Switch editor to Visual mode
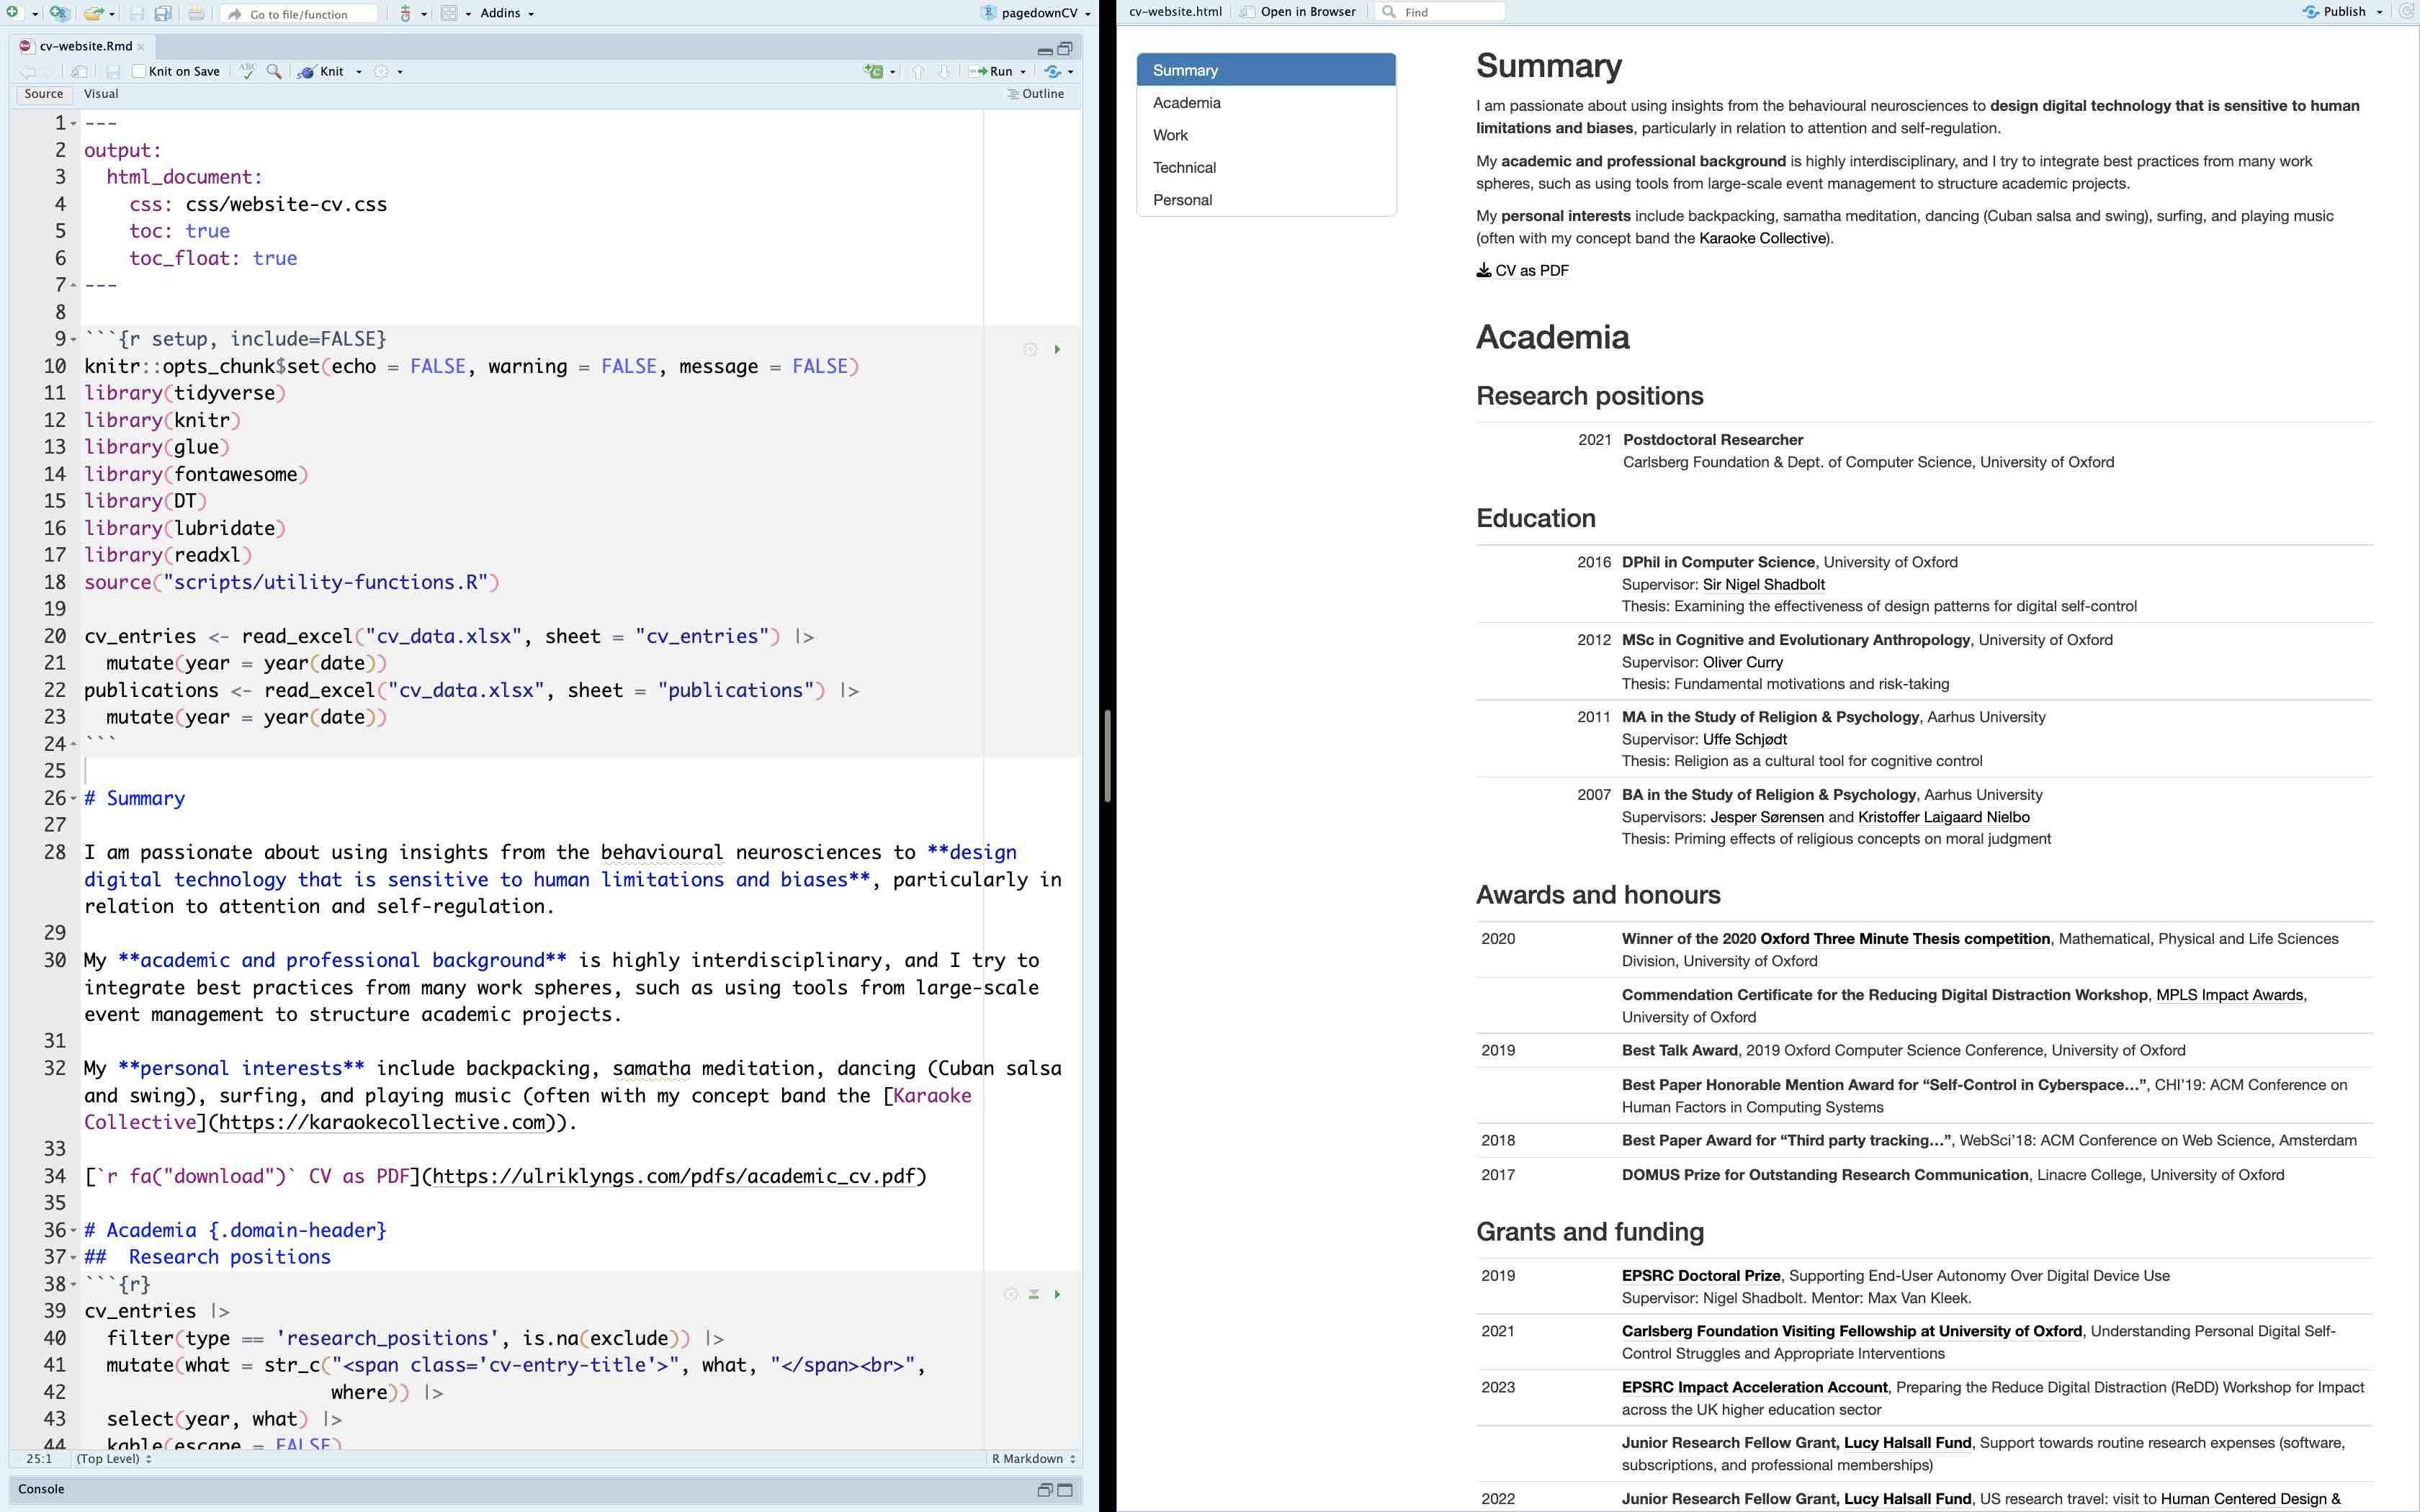Screen dimensions: 2420x1512 101,94
